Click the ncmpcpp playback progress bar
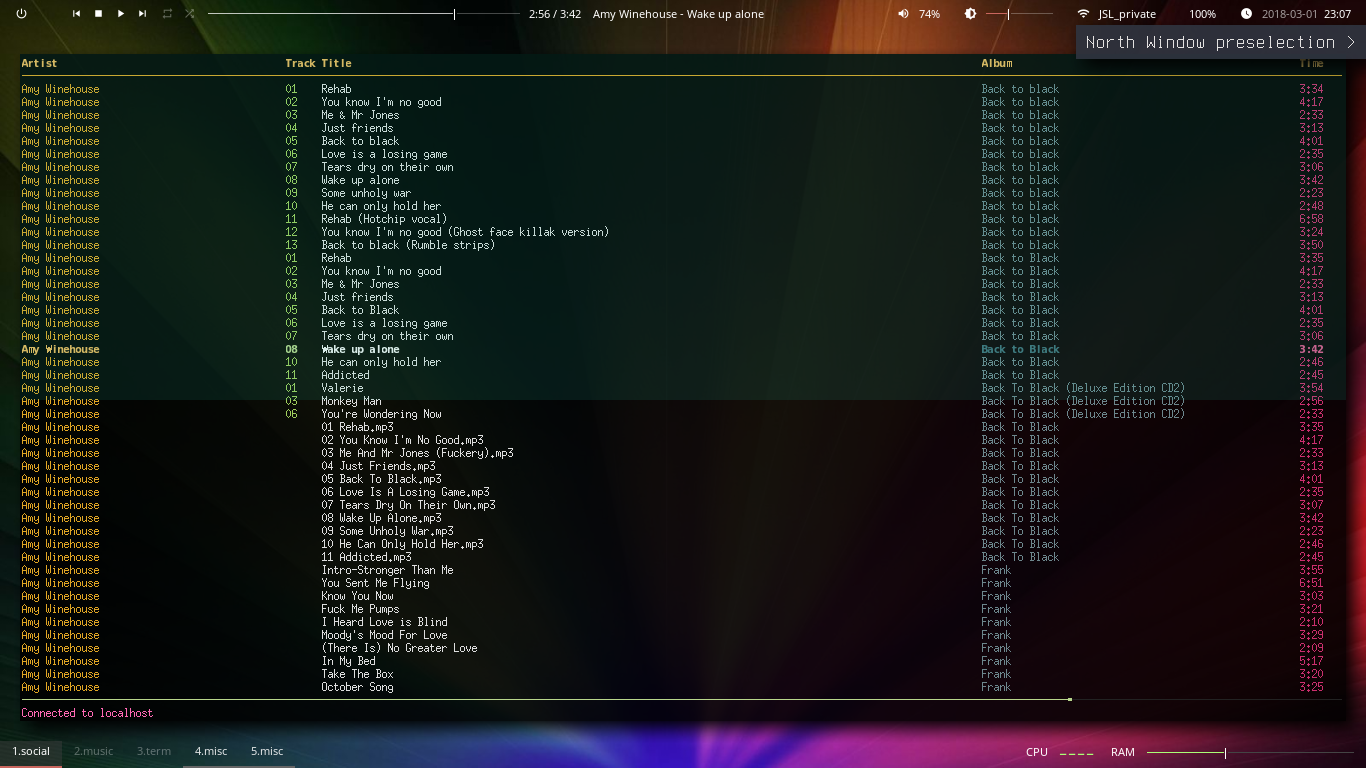Image resolution: width=1366 pixels, height=768 pixels. click(x=682, y=699)
